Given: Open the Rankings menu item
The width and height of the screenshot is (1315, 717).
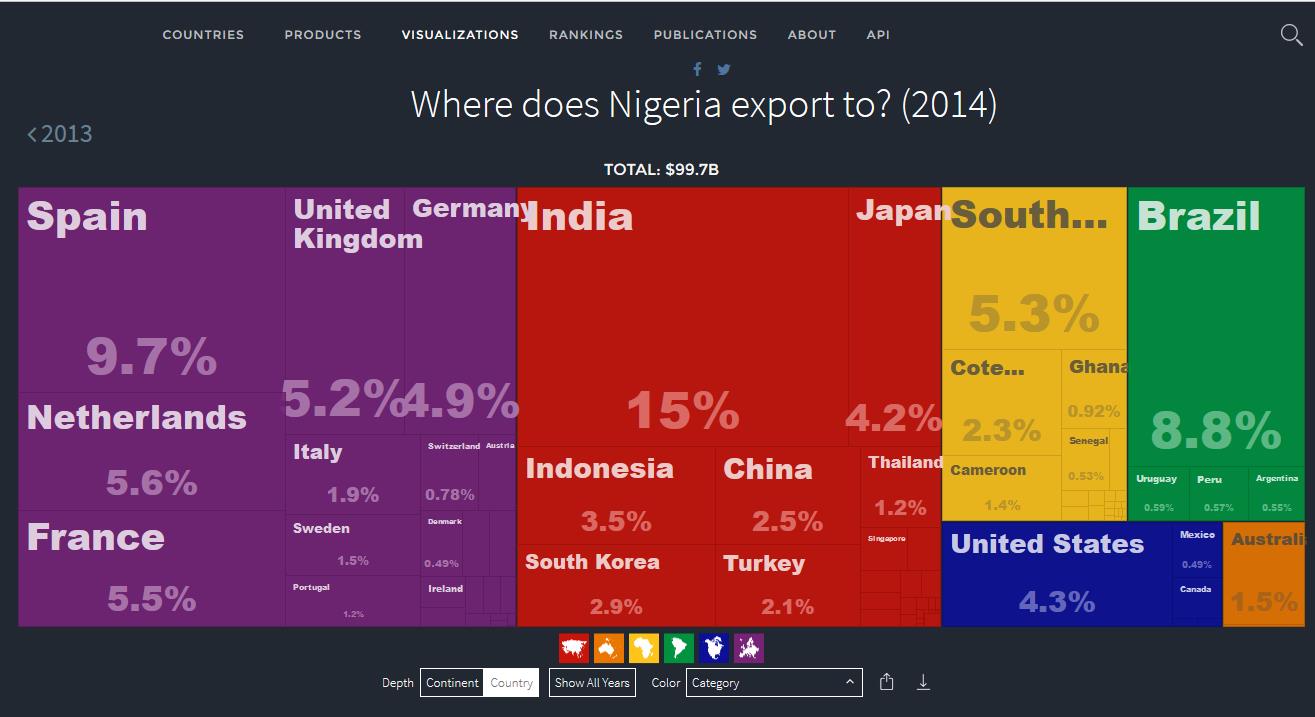Looking at the screenshot, I should click(586, 35).
